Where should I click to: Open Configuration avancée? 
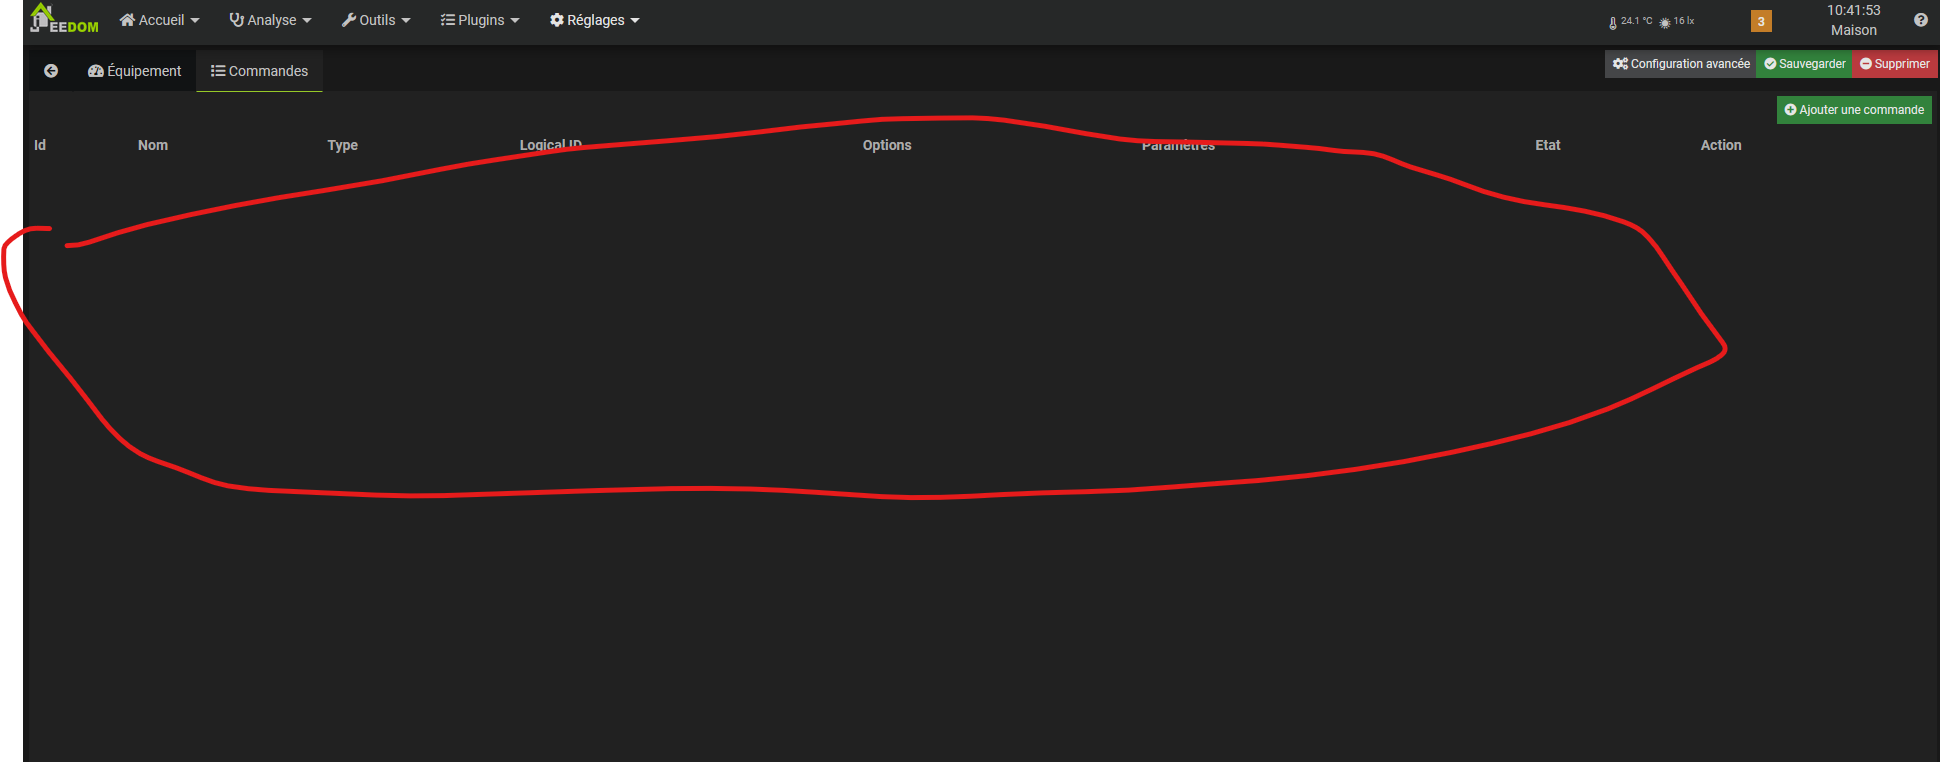click(1681, 64)
